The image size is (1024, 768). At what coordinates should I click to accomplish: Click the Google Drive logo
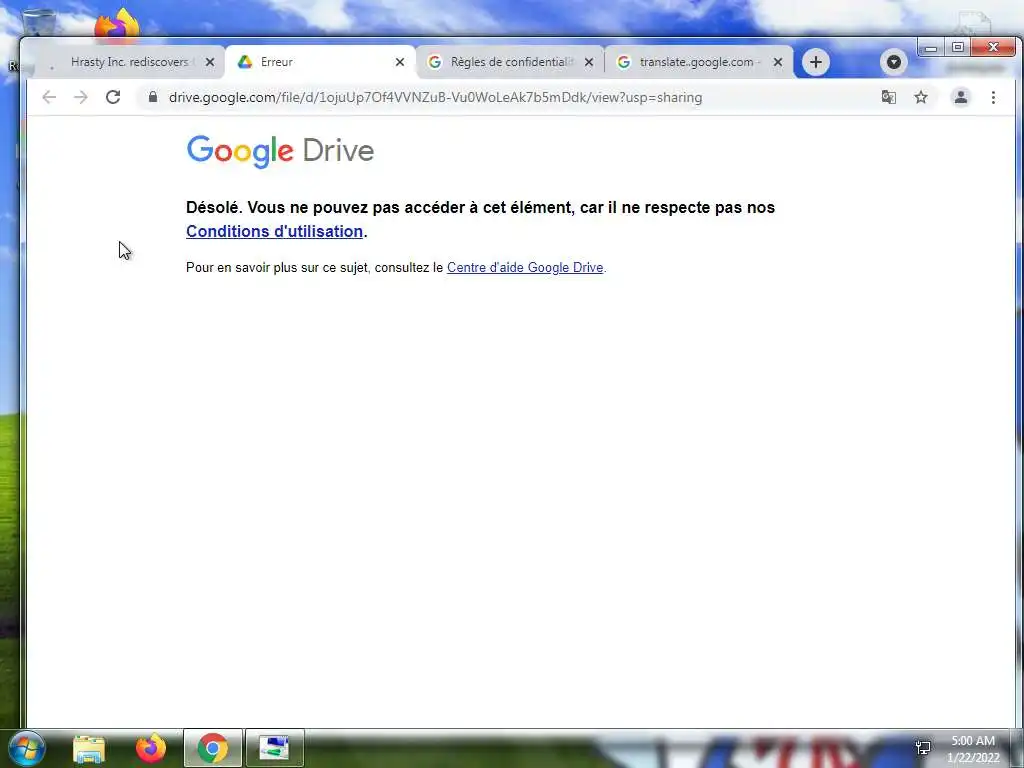280,152
